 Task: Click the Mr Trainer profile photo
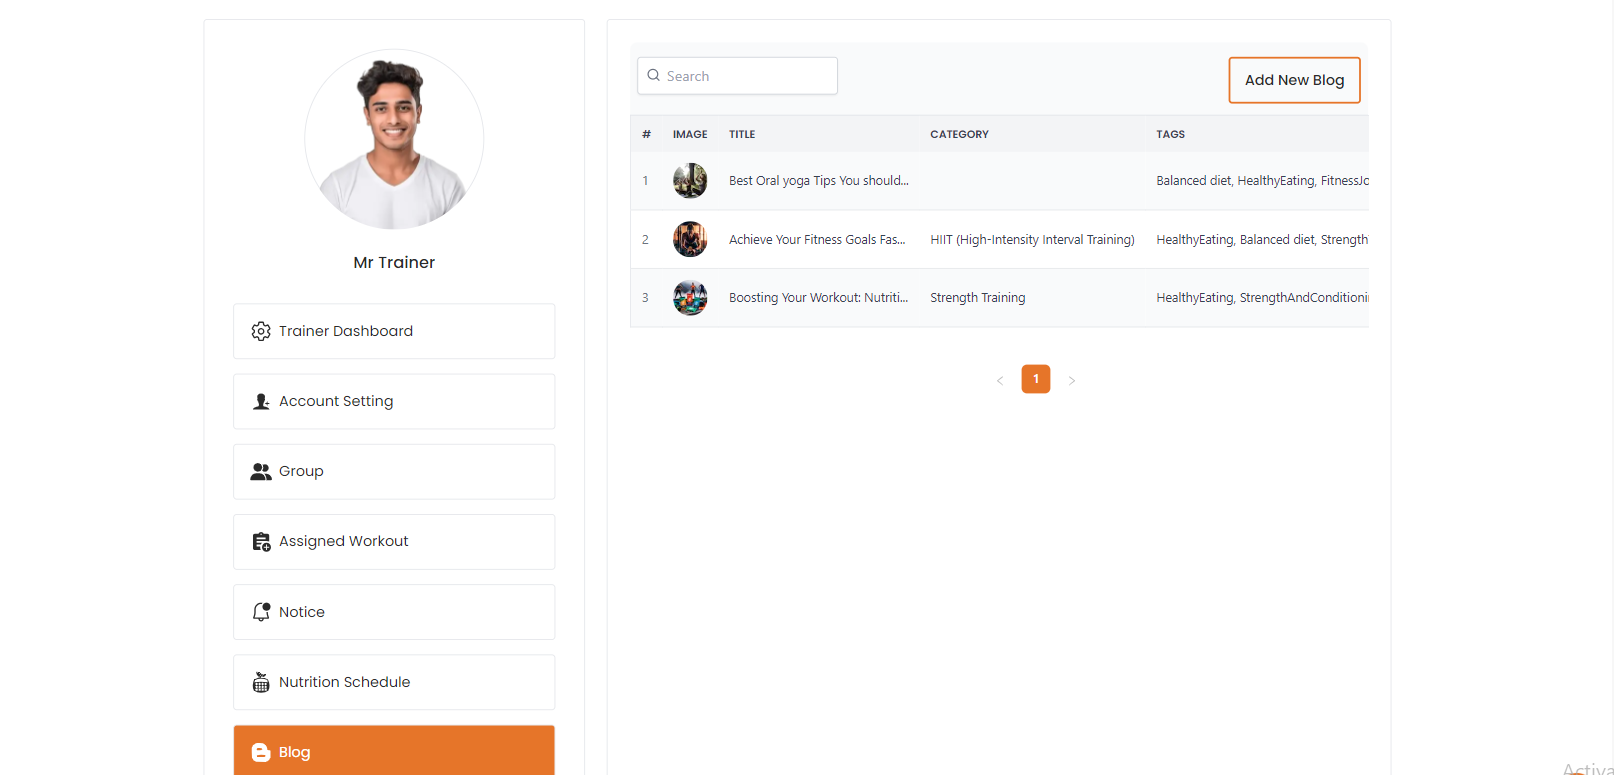394,140
